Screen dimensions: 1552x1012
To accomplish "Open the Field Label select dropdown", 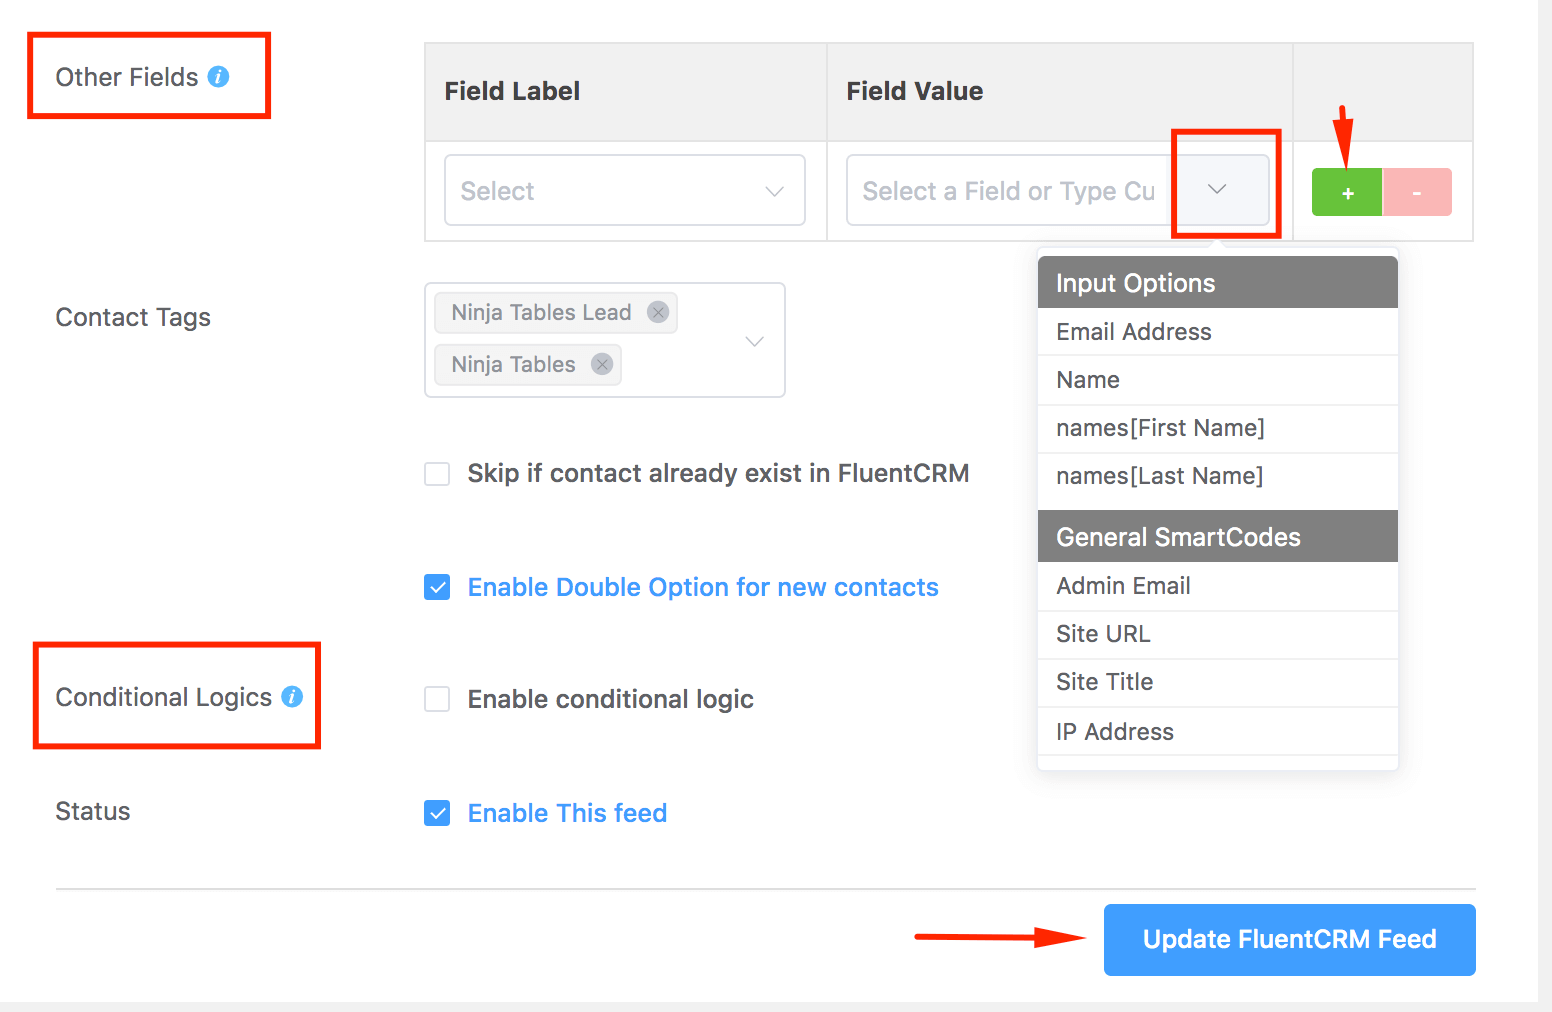I will (x=624, y=190).
